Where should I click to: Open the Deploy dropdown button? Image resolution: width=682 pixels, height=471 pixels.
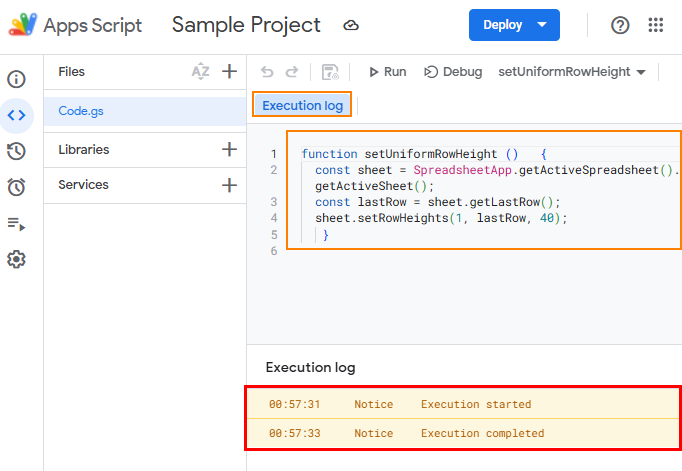[x=514, y=25]
